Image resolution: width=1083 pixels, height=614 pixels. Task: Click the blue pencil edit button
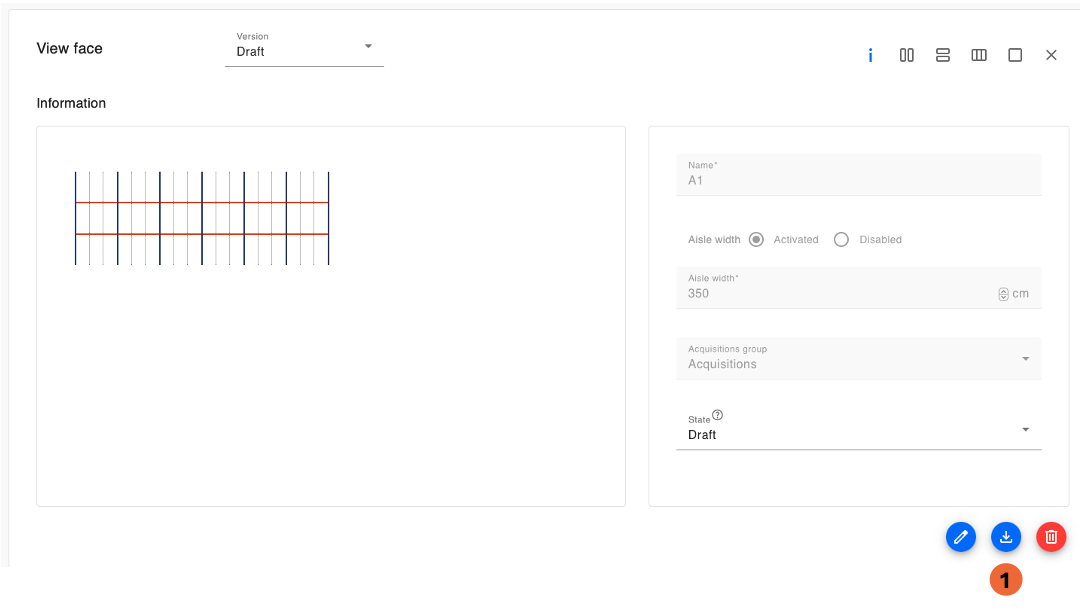pyautogui.click(x=961, y=537)
